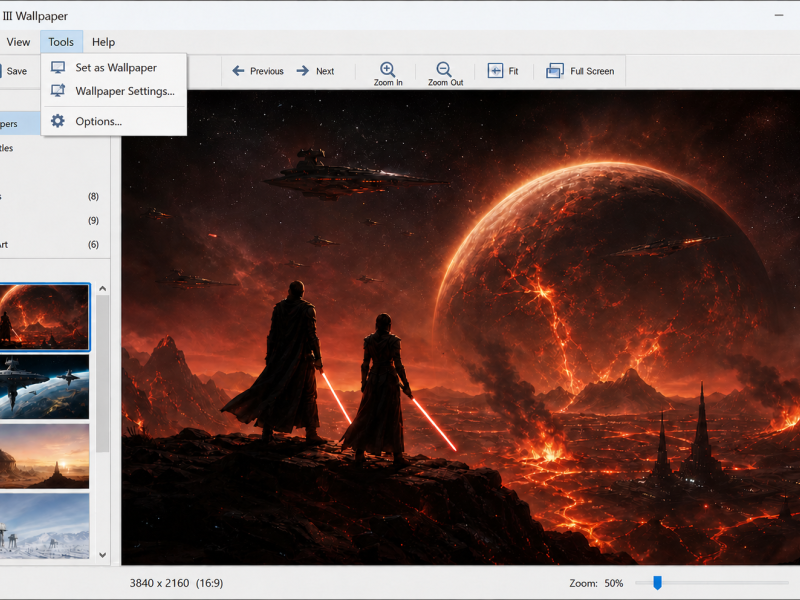This screenshot has width=800, height=600.
Task: Go to the Previous image
Action: pos(258,71)
